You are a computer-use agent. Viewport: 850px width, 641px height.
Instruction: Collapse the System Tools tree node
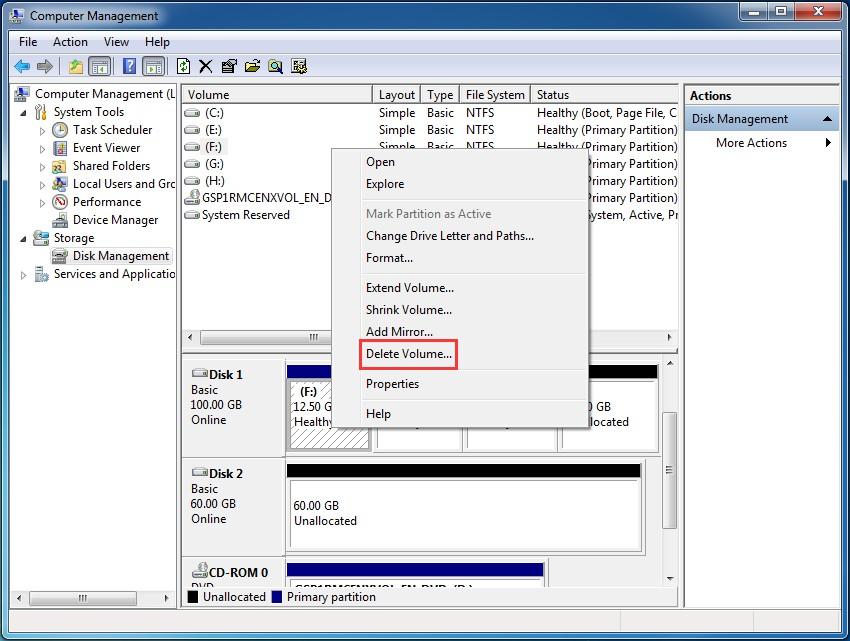(x=23, y=113)
